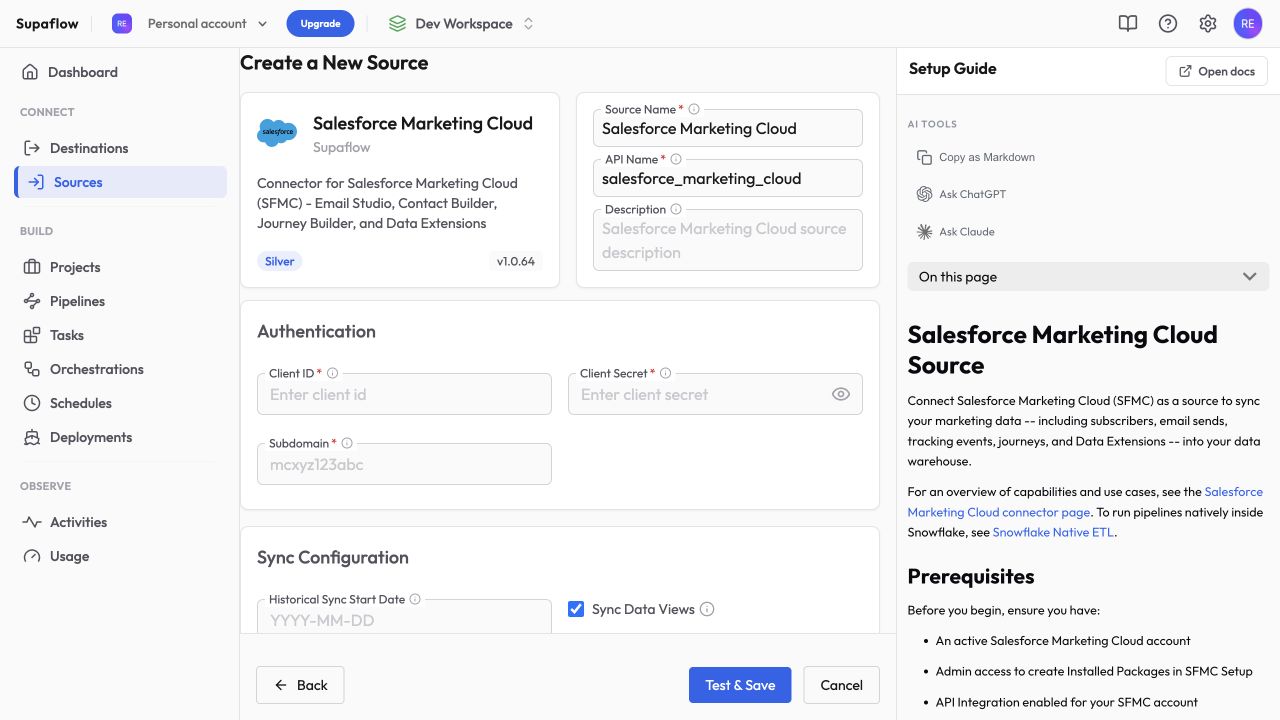The height and width of the screenshot is (720, 1280).
Task: Open Destinations in sidebar
Action: tap(120, 148)
